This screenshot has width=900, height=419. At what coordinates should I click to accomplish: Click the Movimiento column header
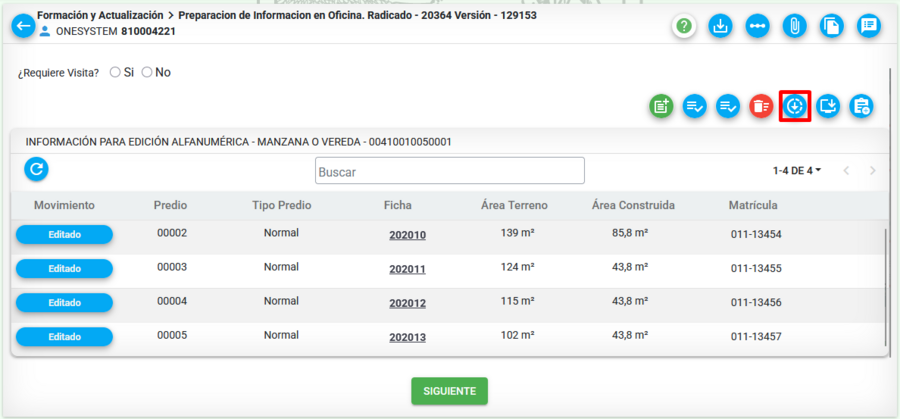(x=64, y=205)
